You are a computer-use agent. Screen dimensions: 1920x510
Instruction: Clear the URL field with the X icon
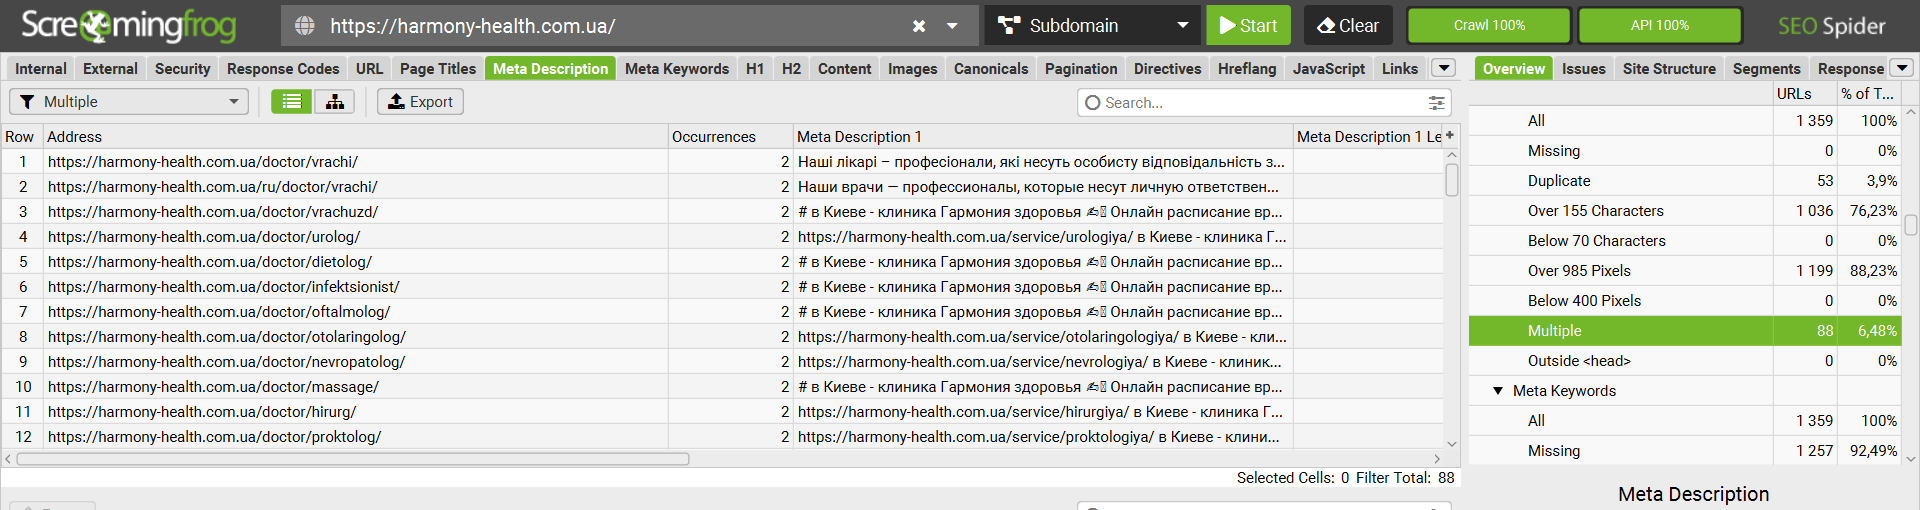click(x=919, y=26)
